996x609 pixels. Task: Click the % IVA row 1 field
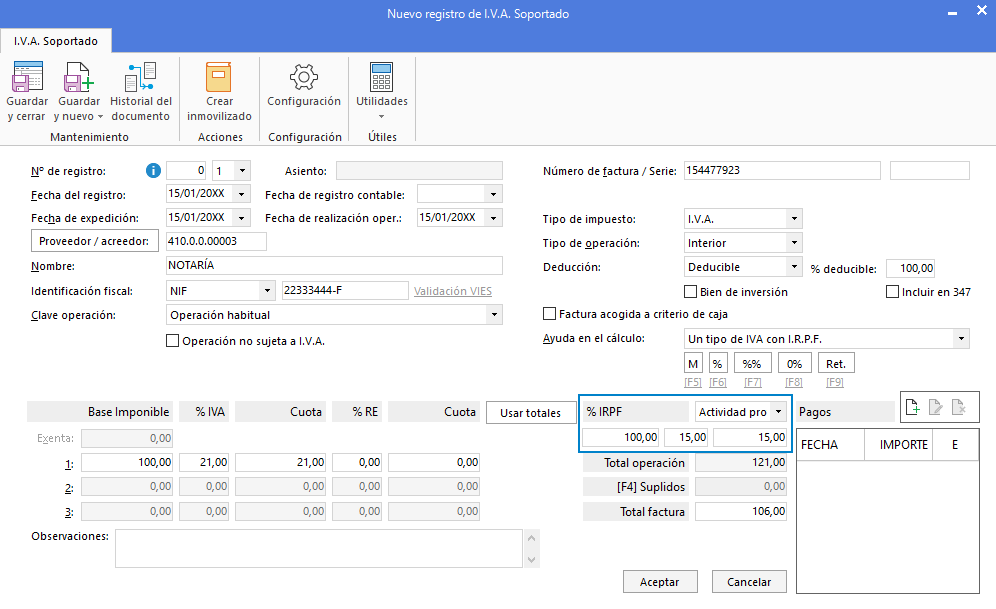click(x=204, y=462)
